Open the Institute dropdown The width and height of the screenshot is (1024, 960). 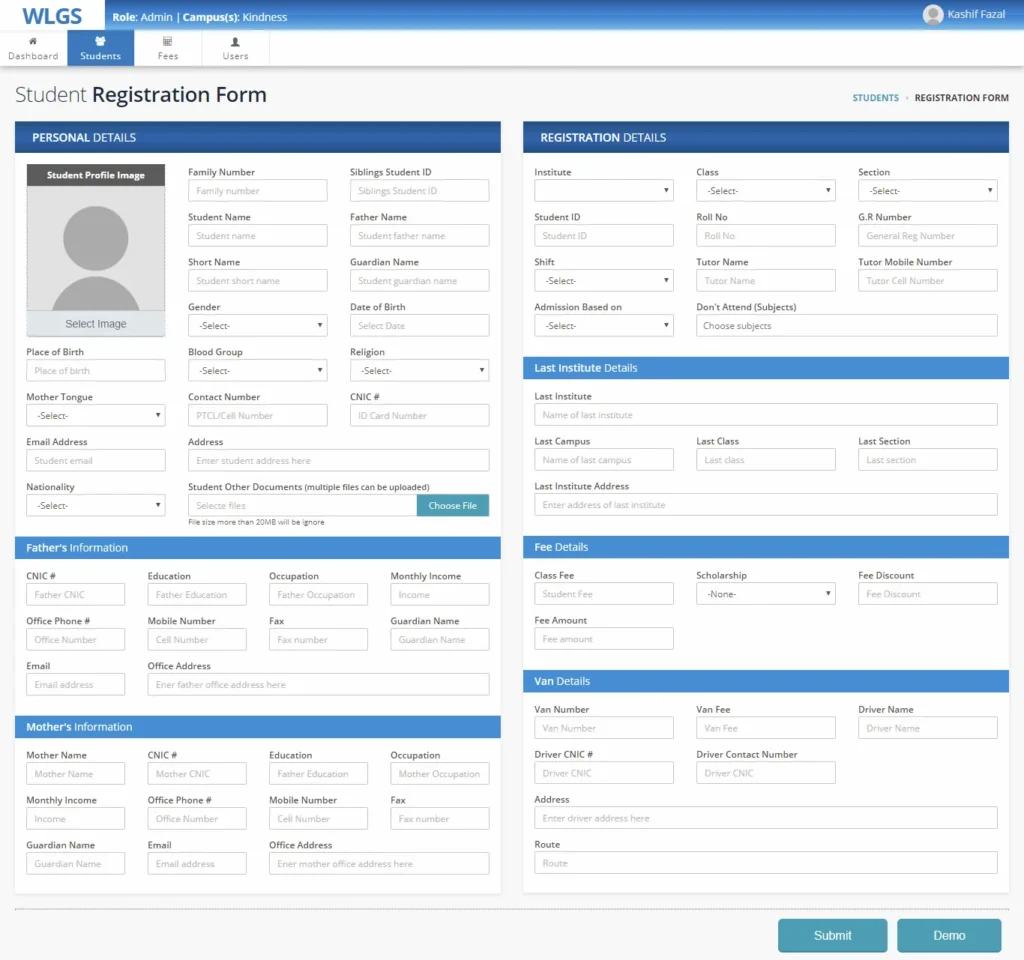[603, 191]
